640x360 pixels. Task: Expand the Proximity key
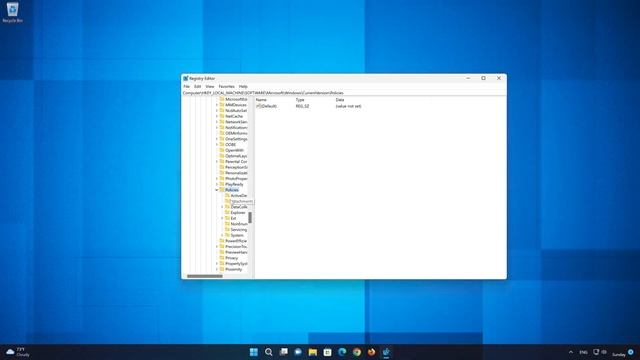[x=217, y=269]
